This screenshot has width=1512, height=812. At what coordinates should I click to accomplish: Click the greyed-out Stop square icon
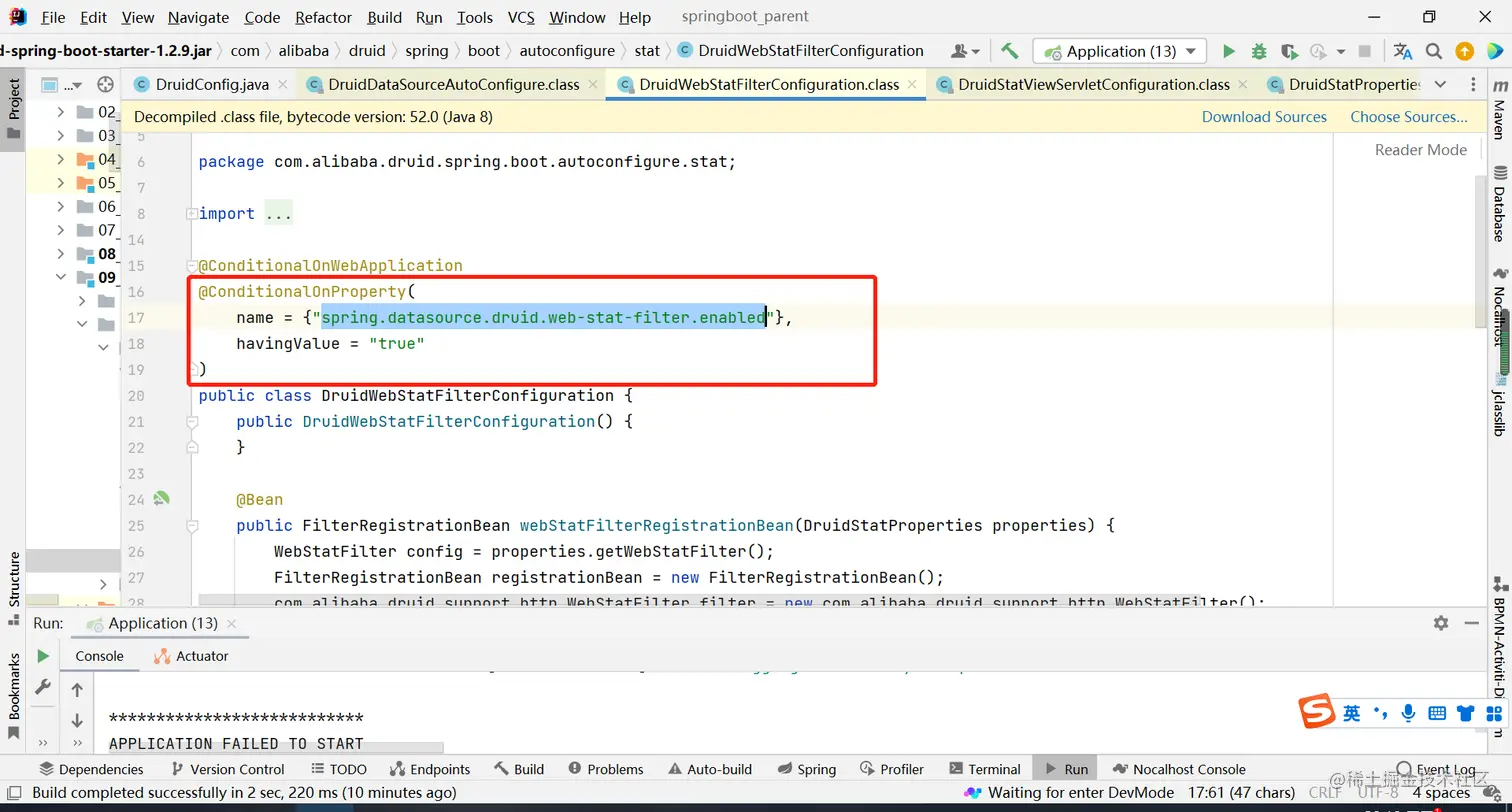[1365, 51]
